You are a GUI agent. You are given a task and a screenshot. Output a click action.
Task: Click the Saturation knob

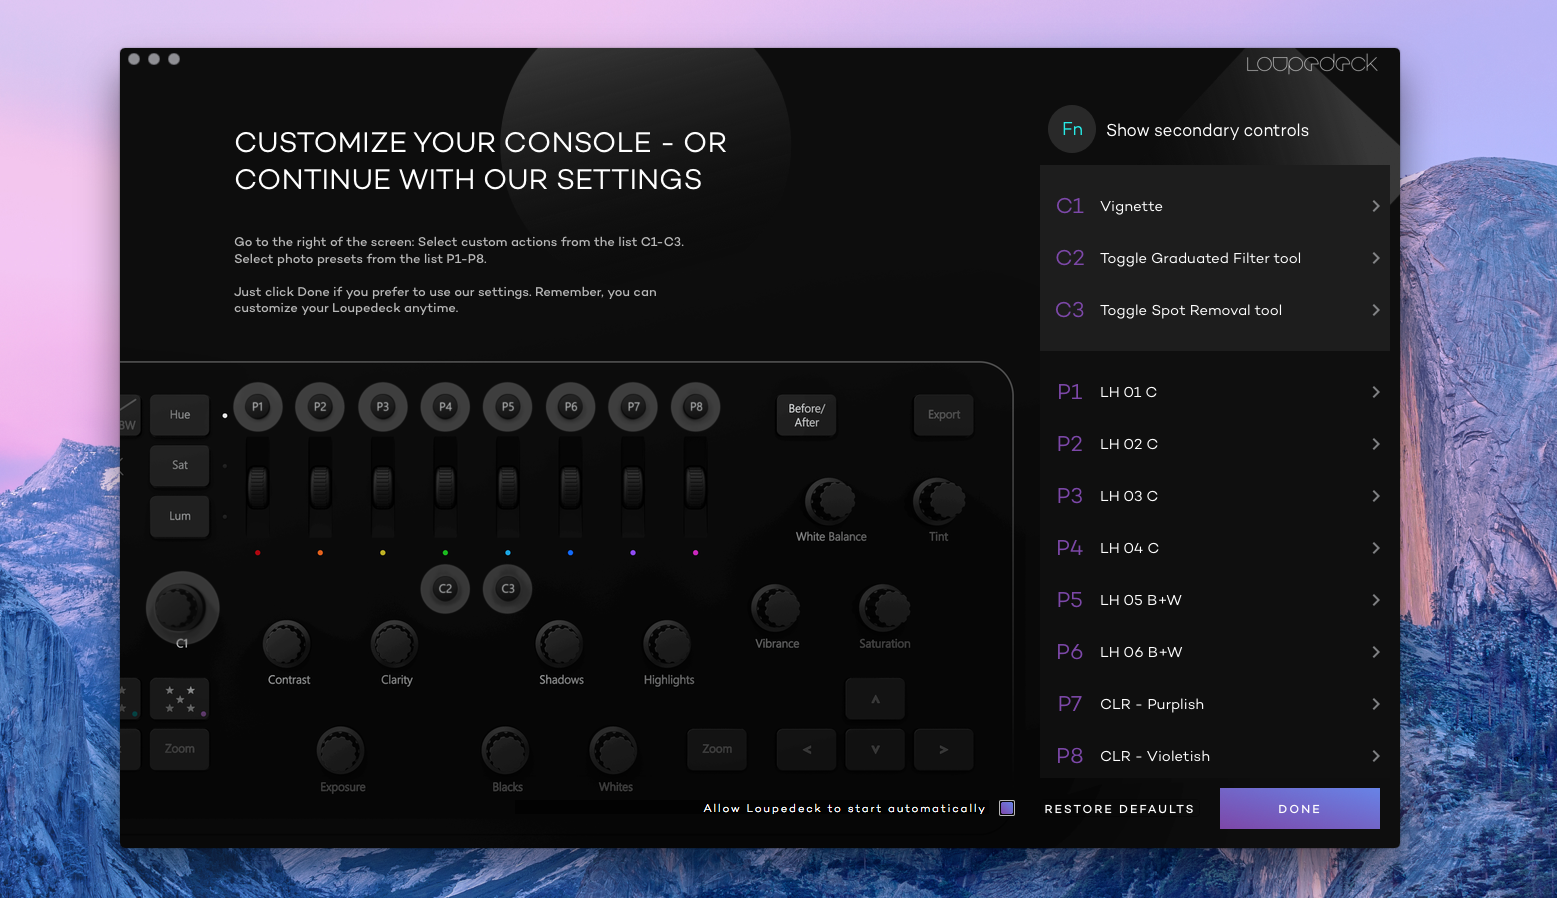coord(884,609)
